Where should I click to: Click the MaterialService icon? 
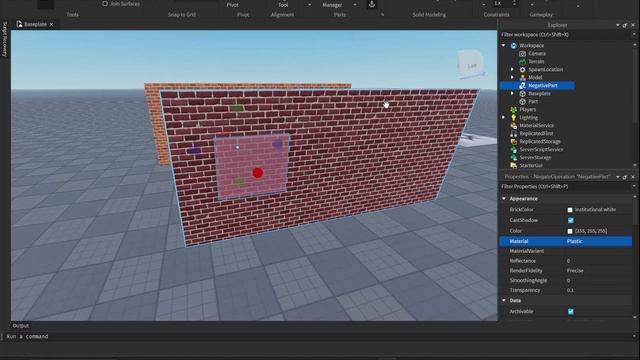(513, 126)
